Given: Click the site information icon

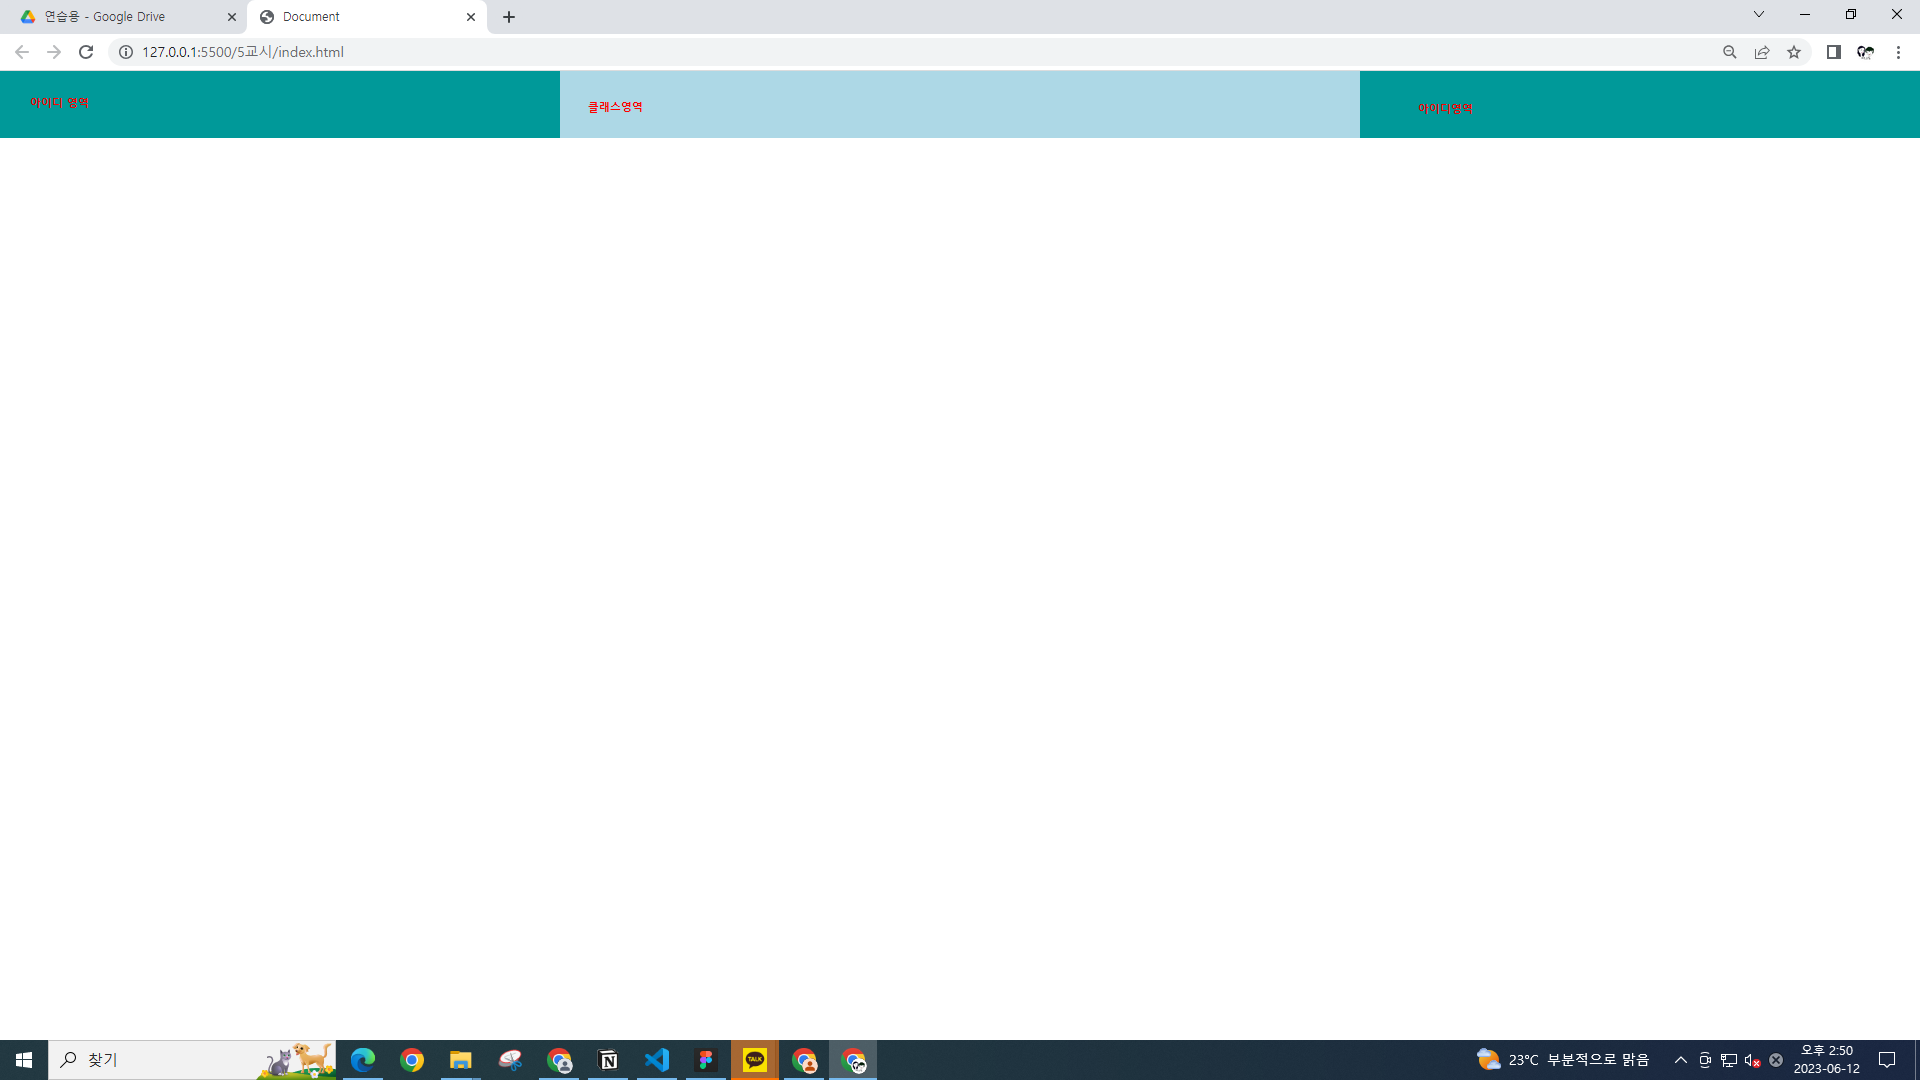Looking at the screenshot, I should pyautogui.click(x=126, y=52).
